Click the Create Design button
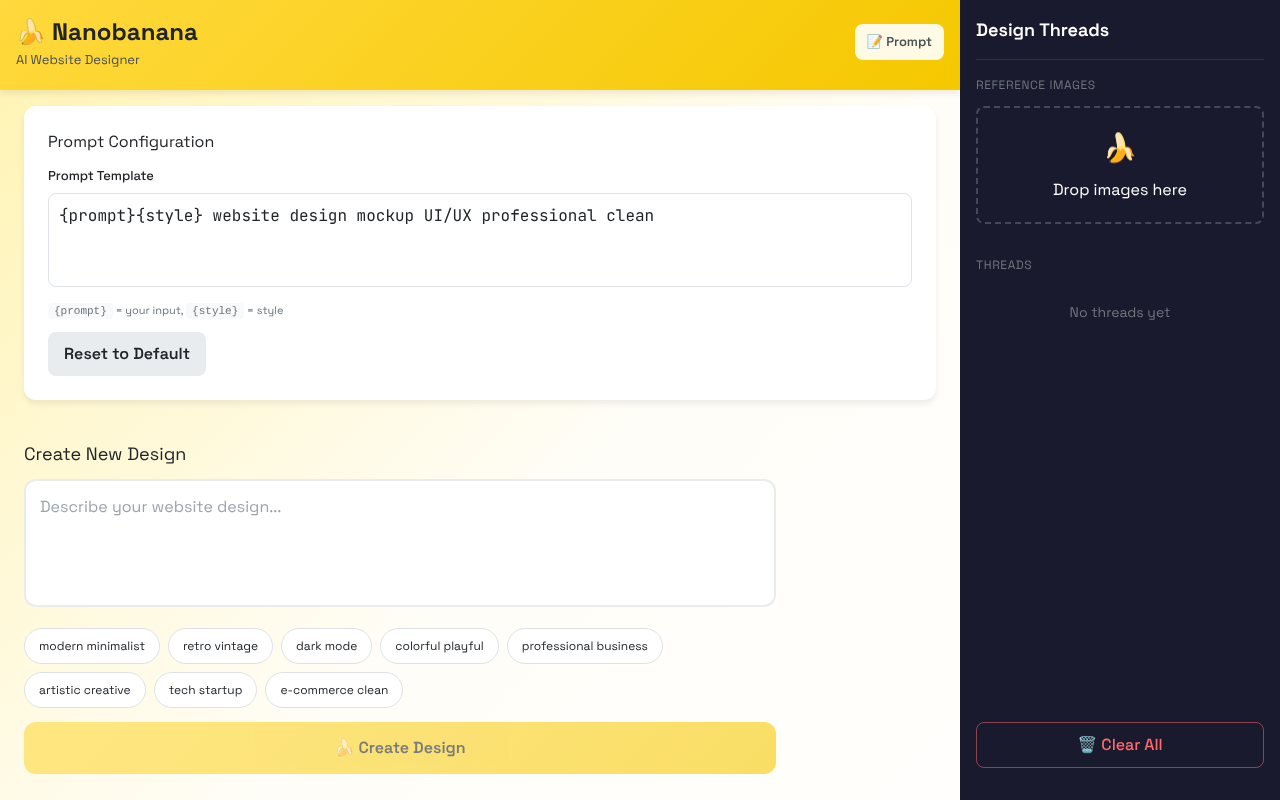Viewport: 1280px width, 800px height. click(x=400, y=748)
